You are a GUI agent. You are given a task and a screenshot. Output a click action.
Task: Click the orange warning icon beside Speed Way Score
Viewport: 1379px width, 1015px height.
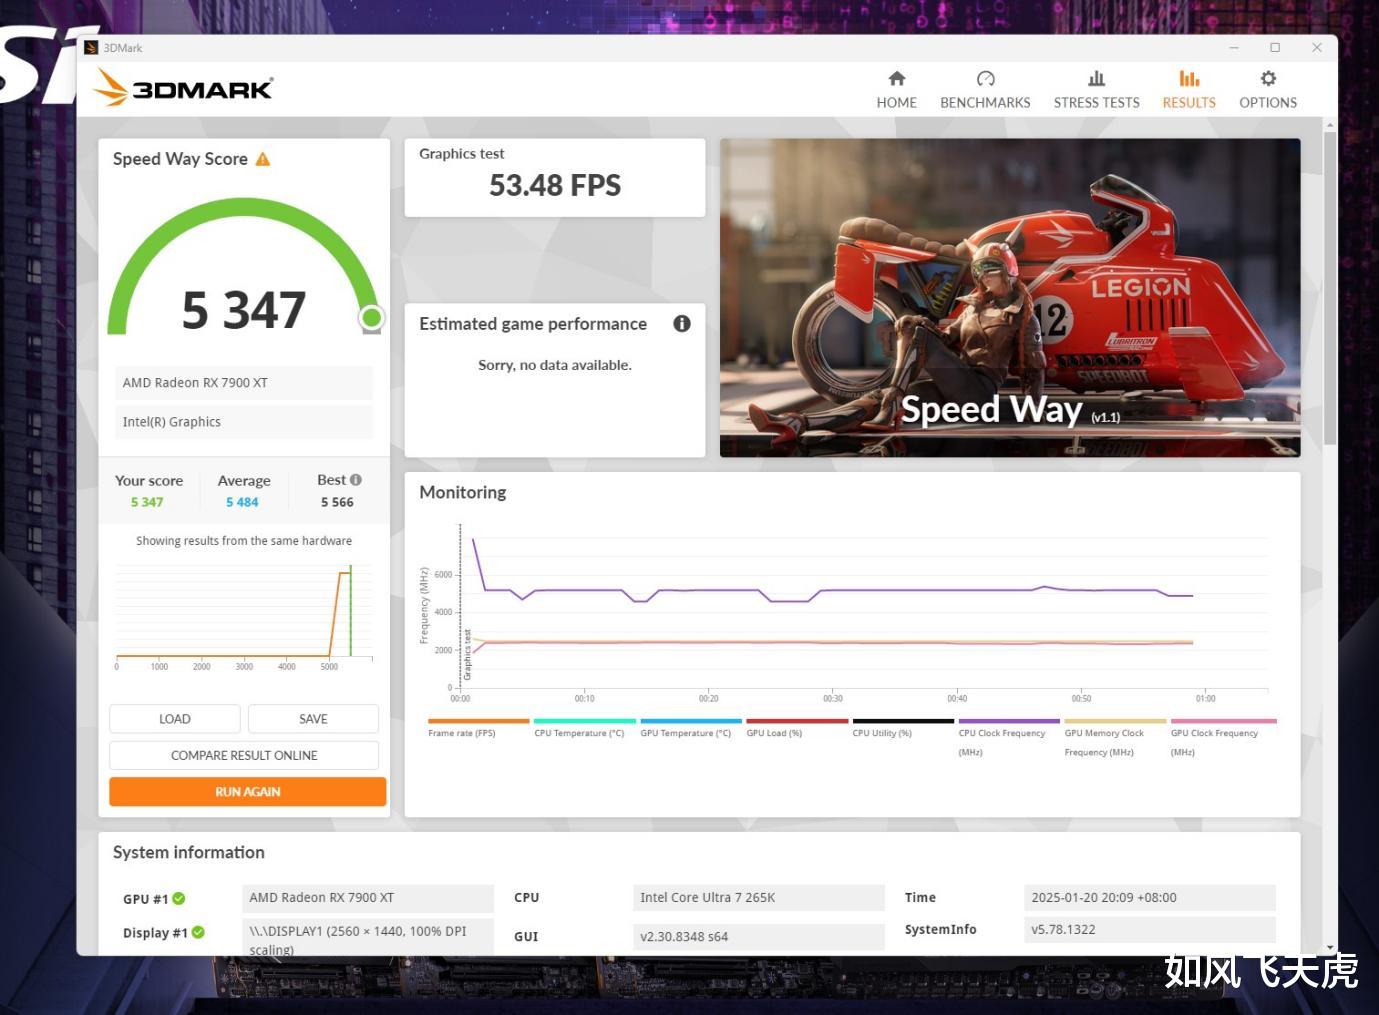(263, 159)
